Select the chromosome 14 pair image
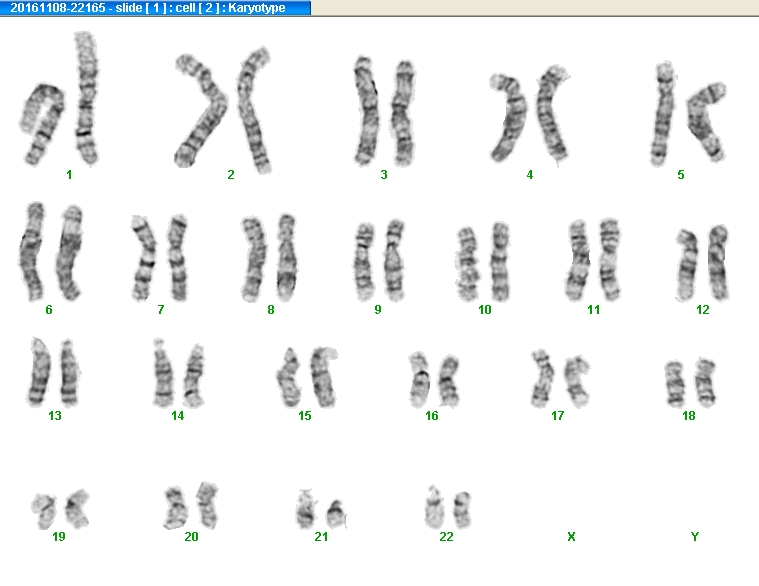Image resolution: width=759 pixels, height=586 pixels. click(179, 374)
